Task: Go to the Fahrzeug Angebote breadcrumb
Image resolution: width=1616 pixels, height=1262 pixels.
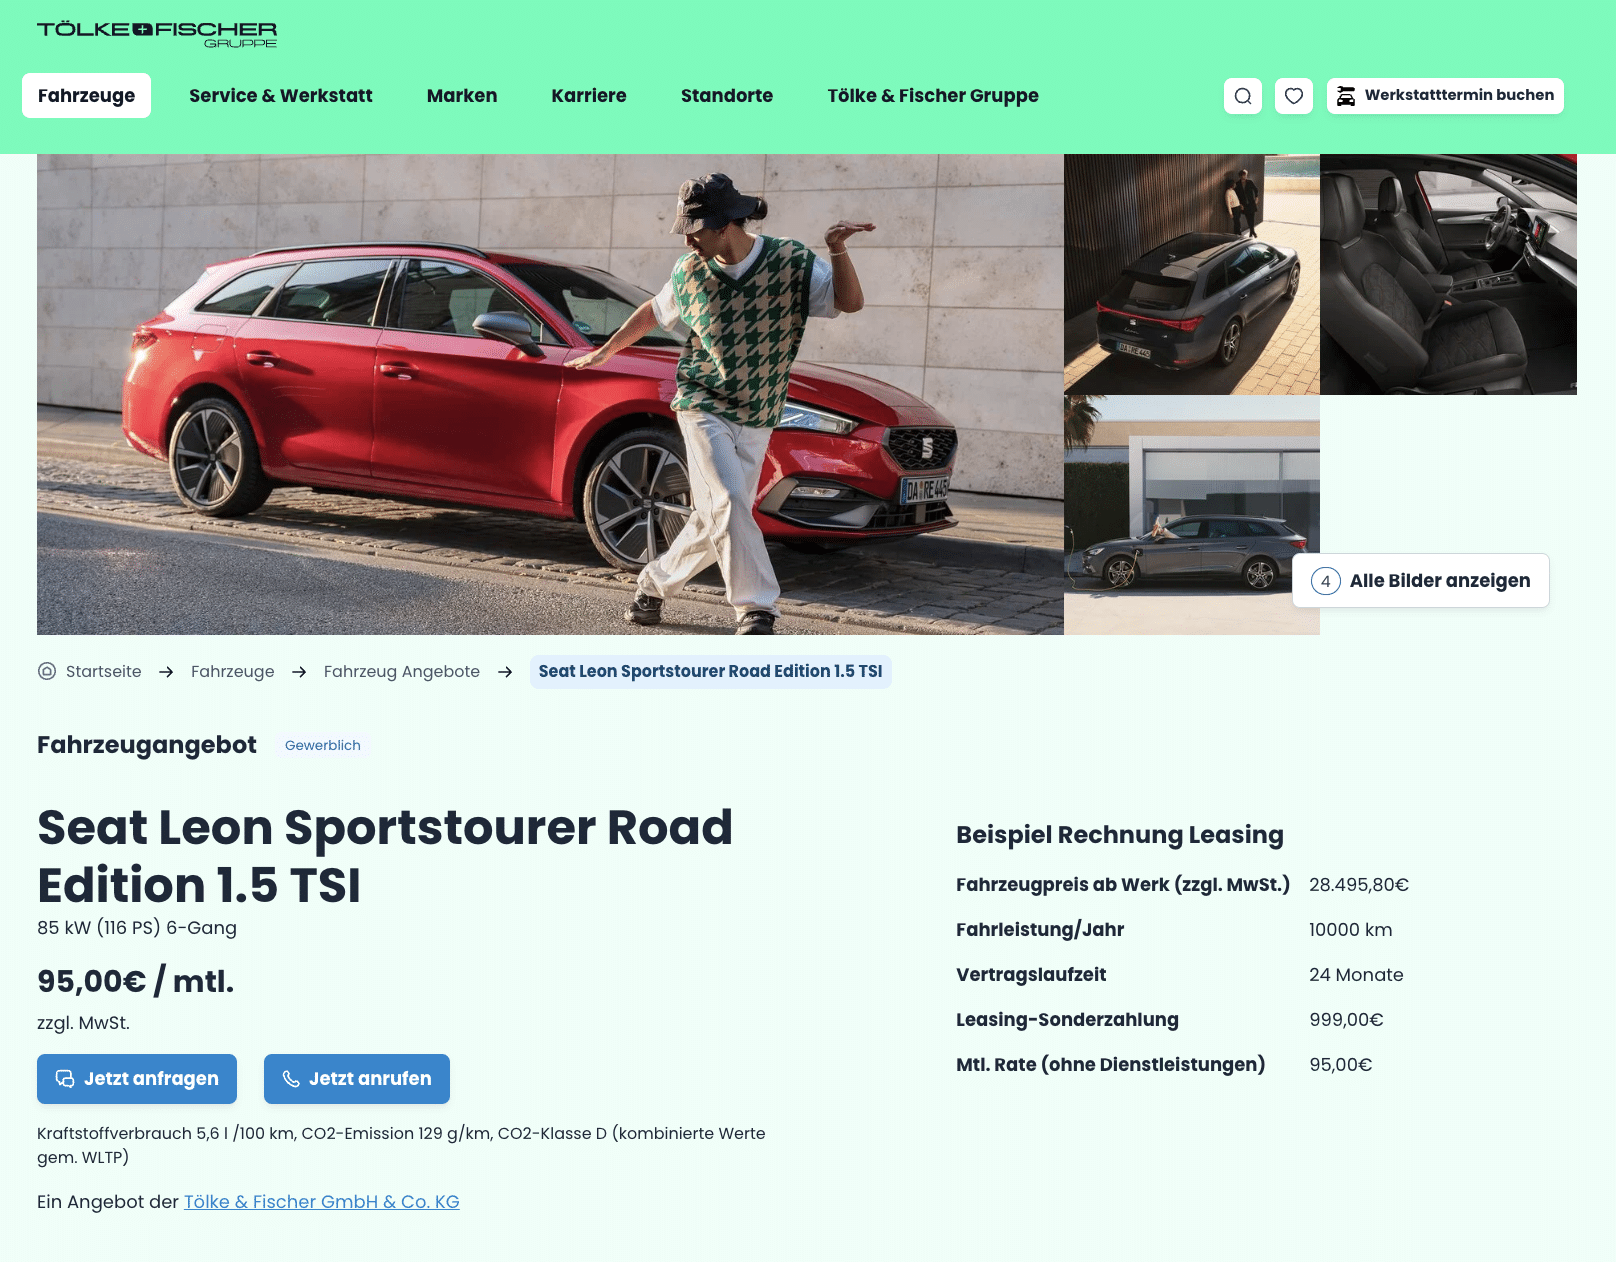Action: coord(402,672)
